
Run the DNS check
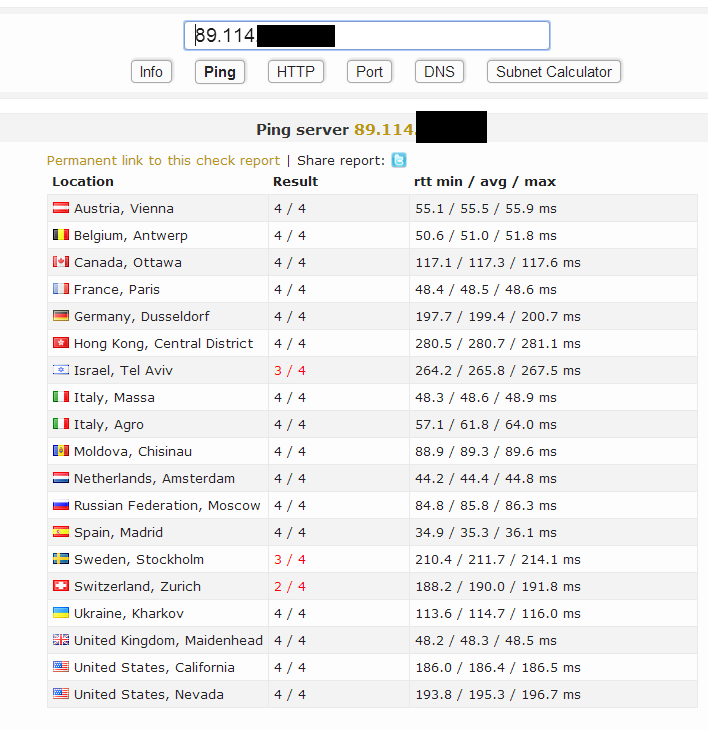click(x=439, y=72)
